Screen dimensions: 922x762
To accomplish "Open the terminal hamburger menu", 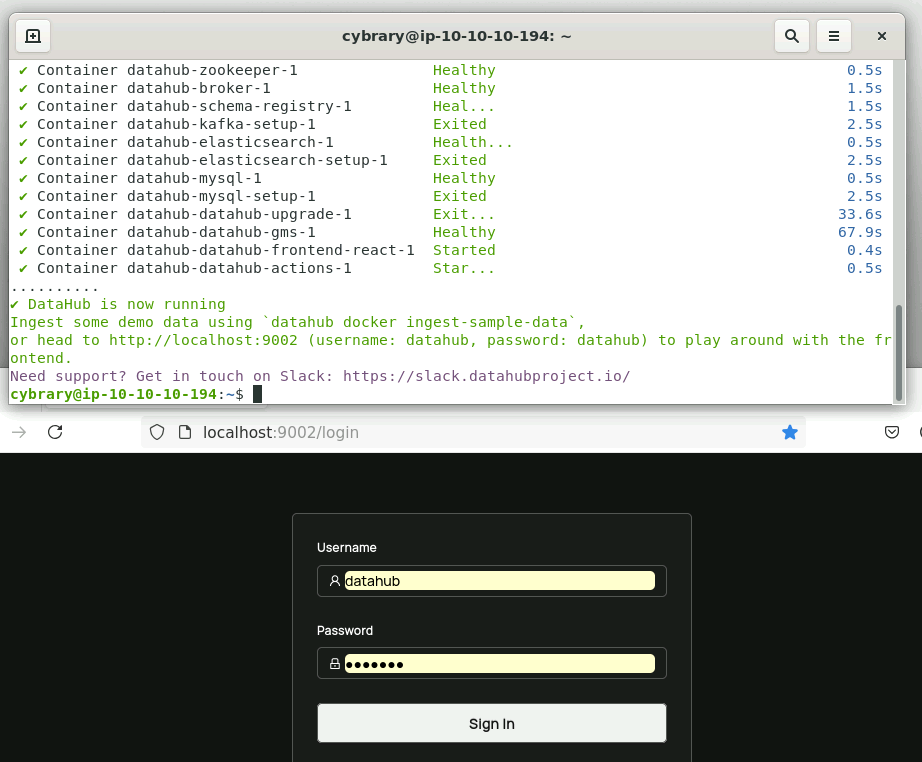I will tap(834, 36).
